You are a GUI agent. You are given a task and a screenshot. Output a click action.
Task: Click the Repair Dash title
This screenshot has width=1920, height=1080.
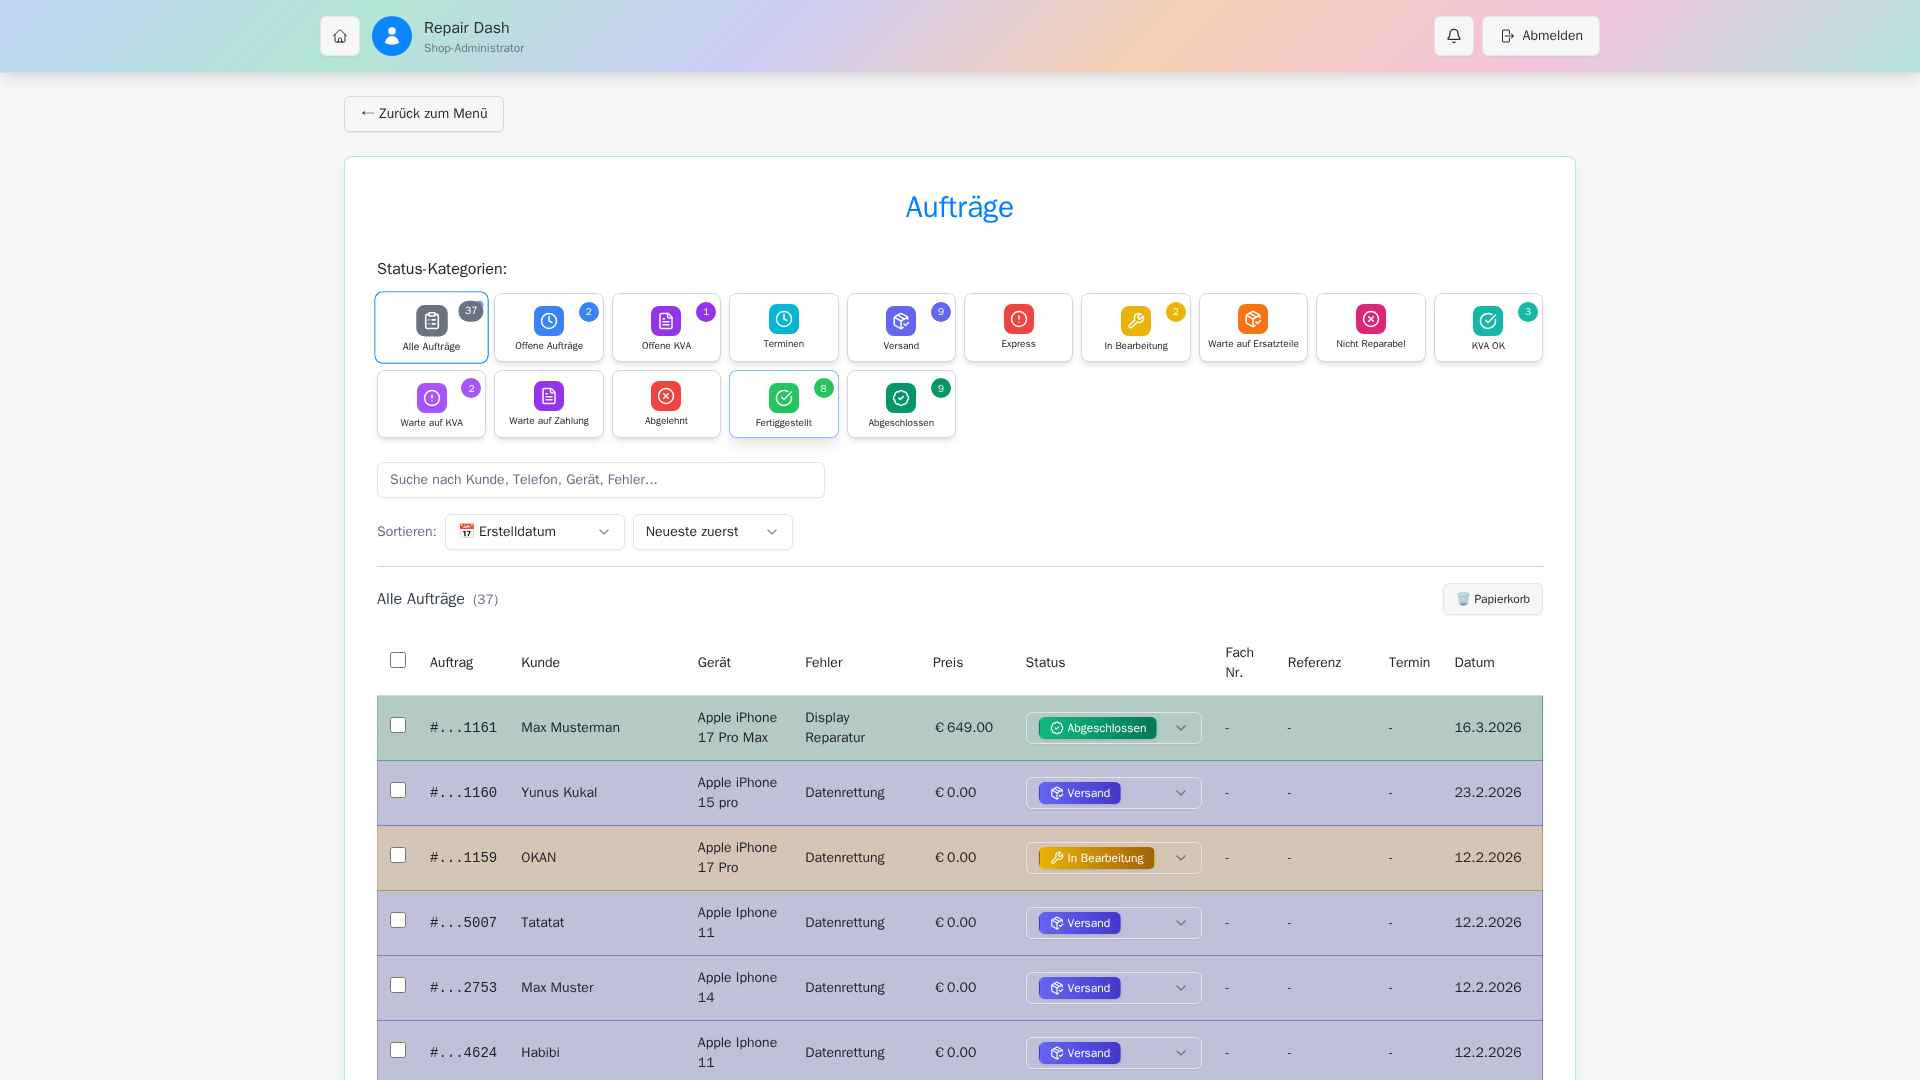[466, 28]
